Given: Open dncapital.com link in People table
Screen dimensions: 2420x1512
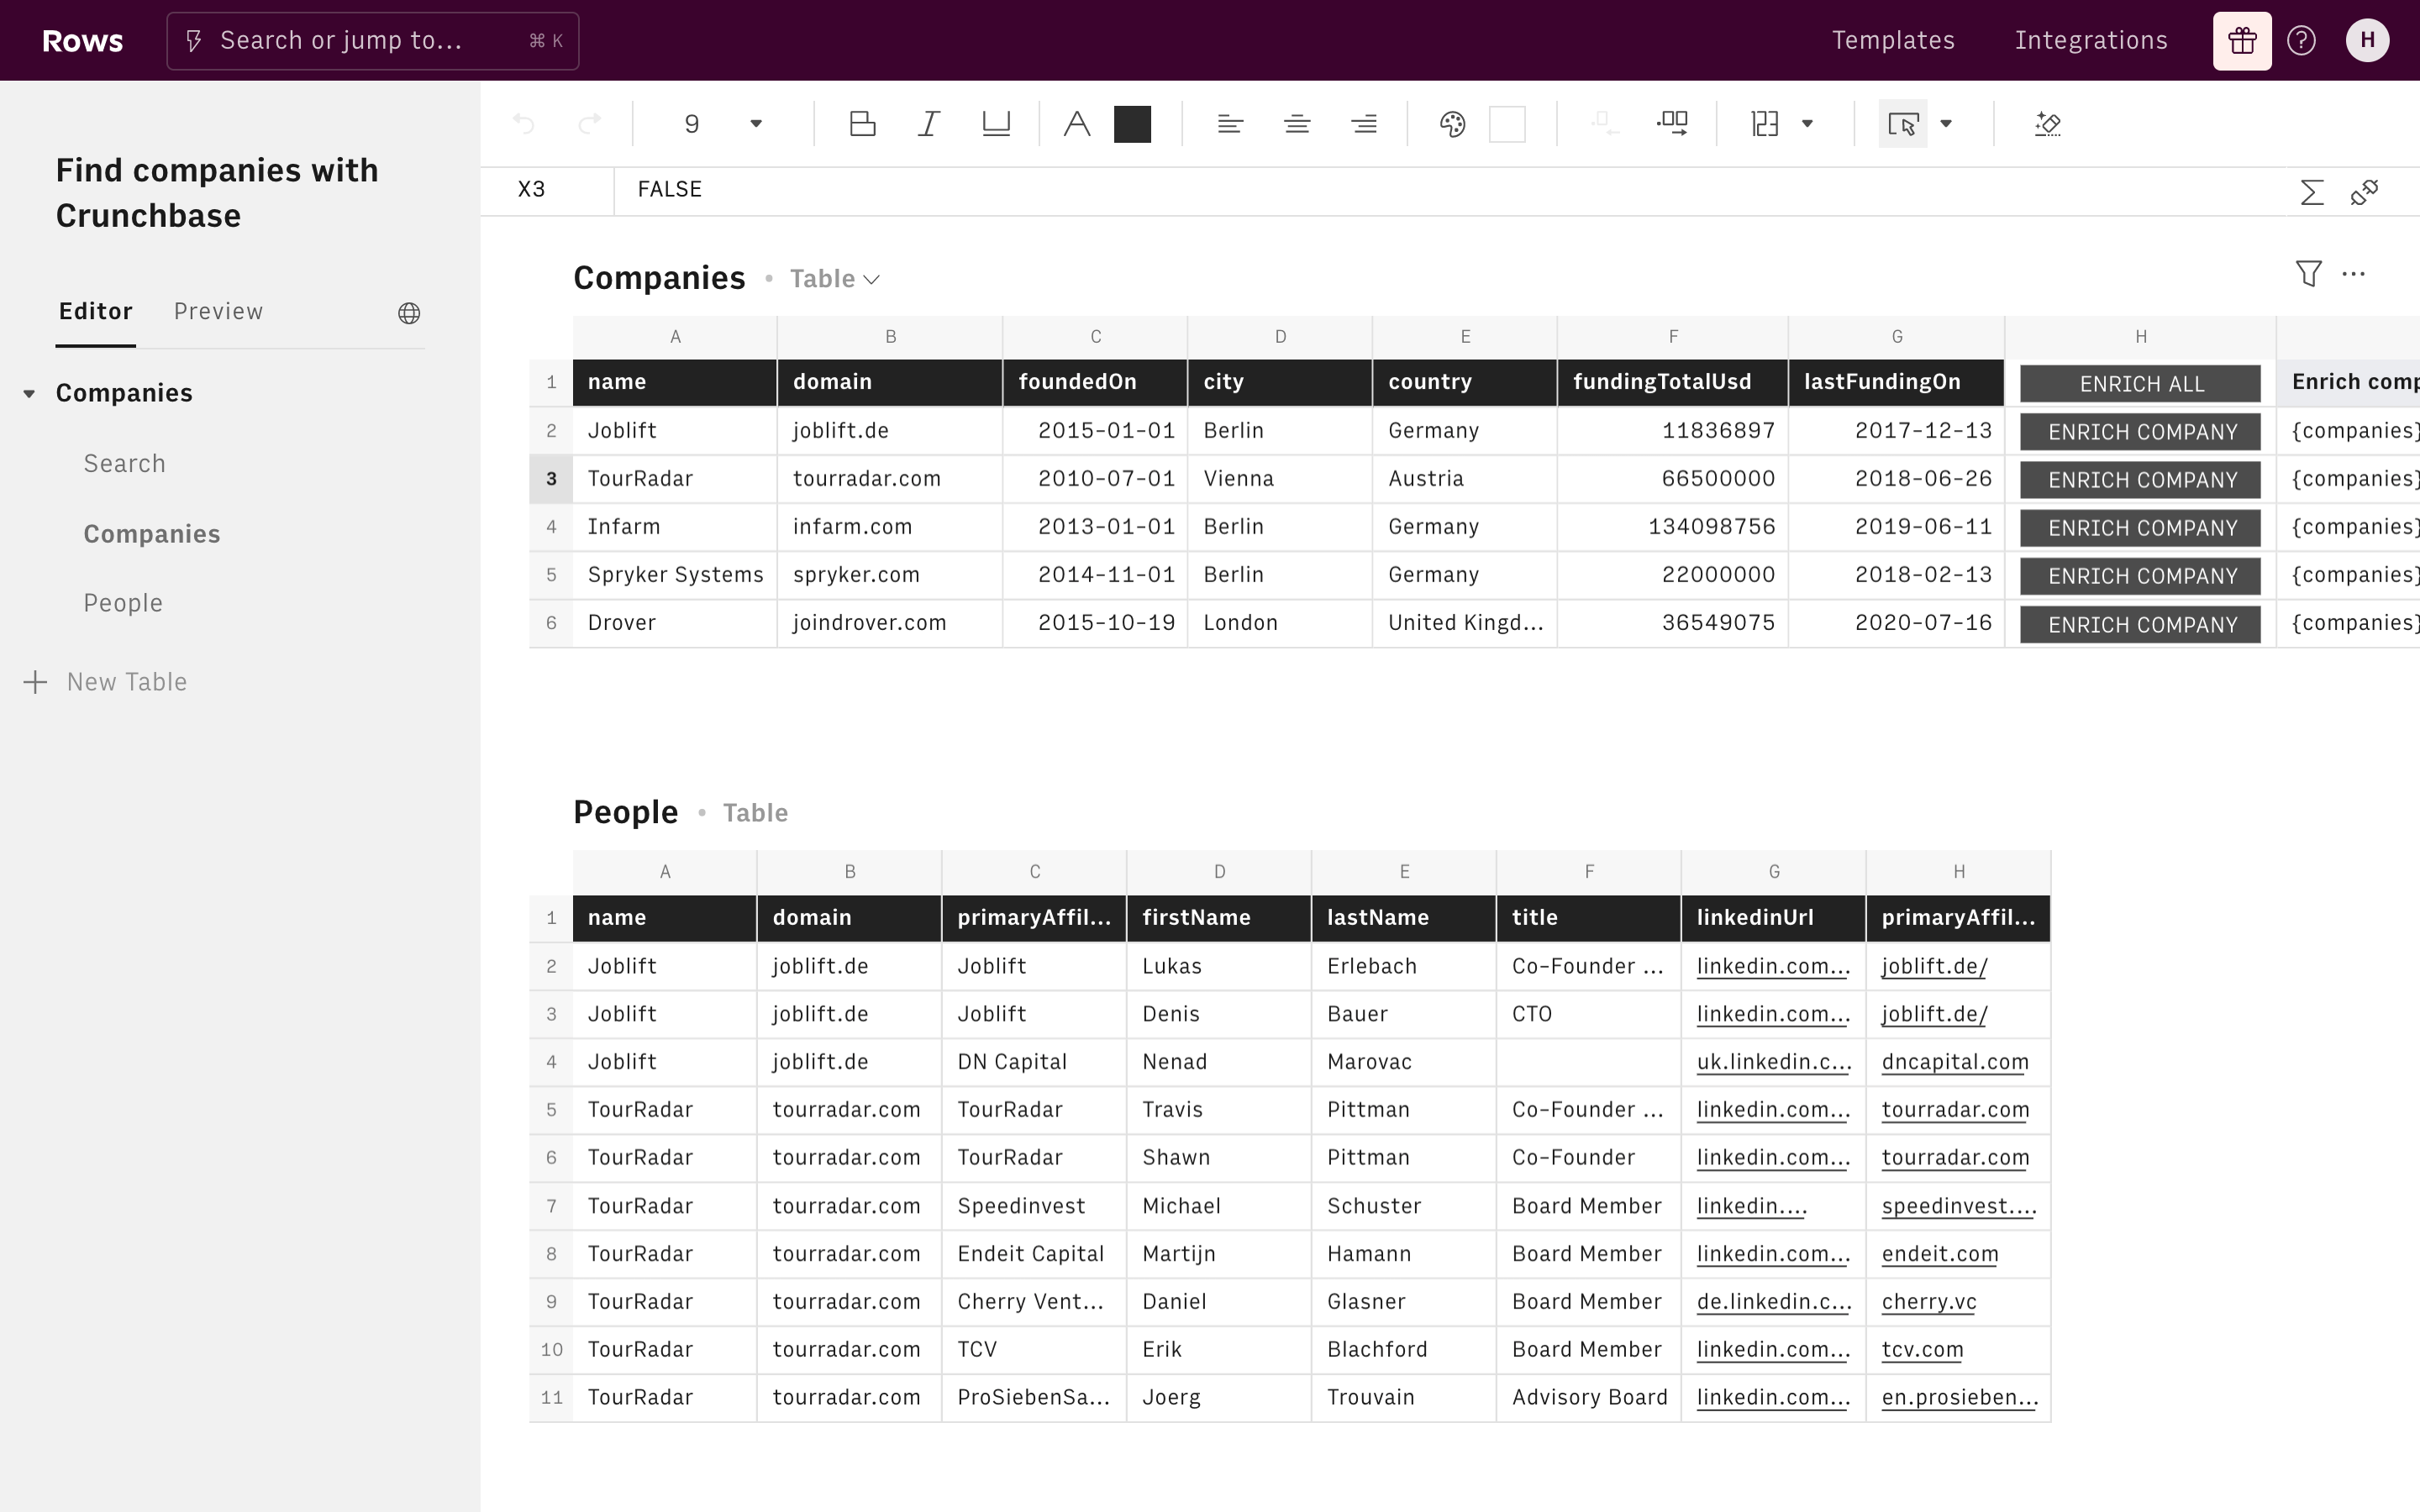Looking at the screenshot, I should (1955, 1062).
